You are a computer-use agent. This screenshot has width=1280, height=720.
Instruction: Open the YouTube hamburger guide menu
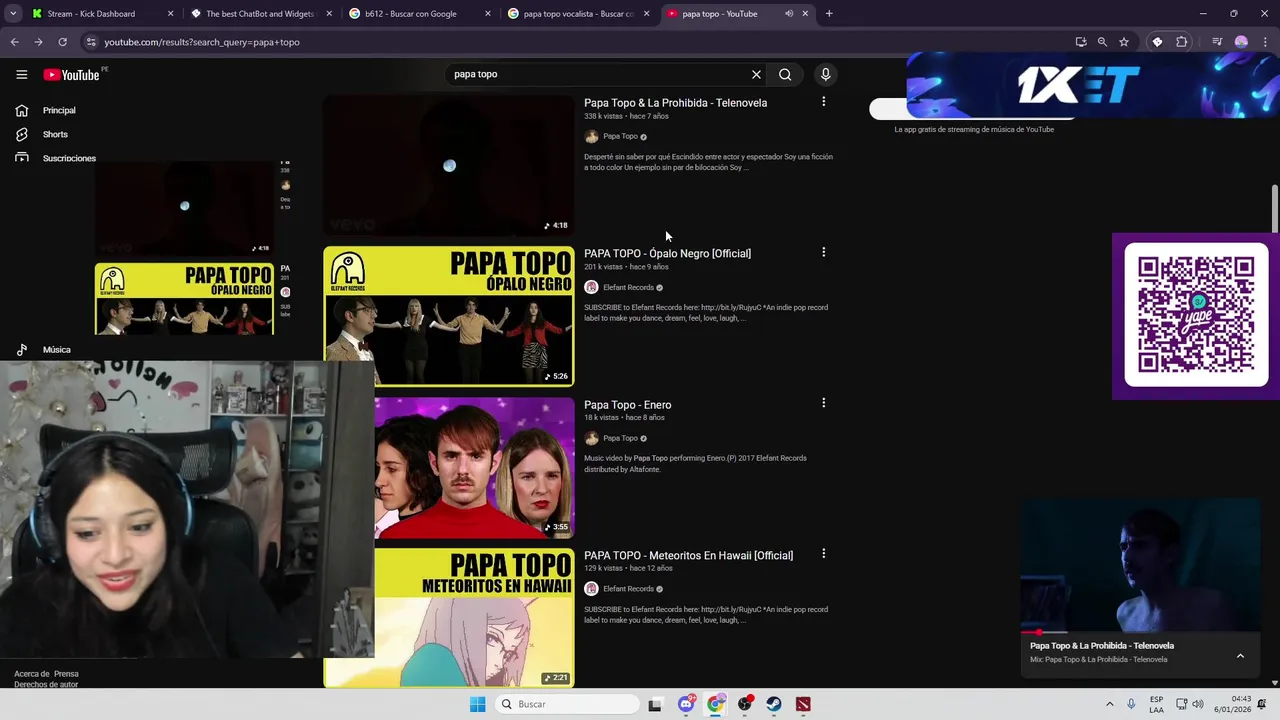click(x=21, y=74)
